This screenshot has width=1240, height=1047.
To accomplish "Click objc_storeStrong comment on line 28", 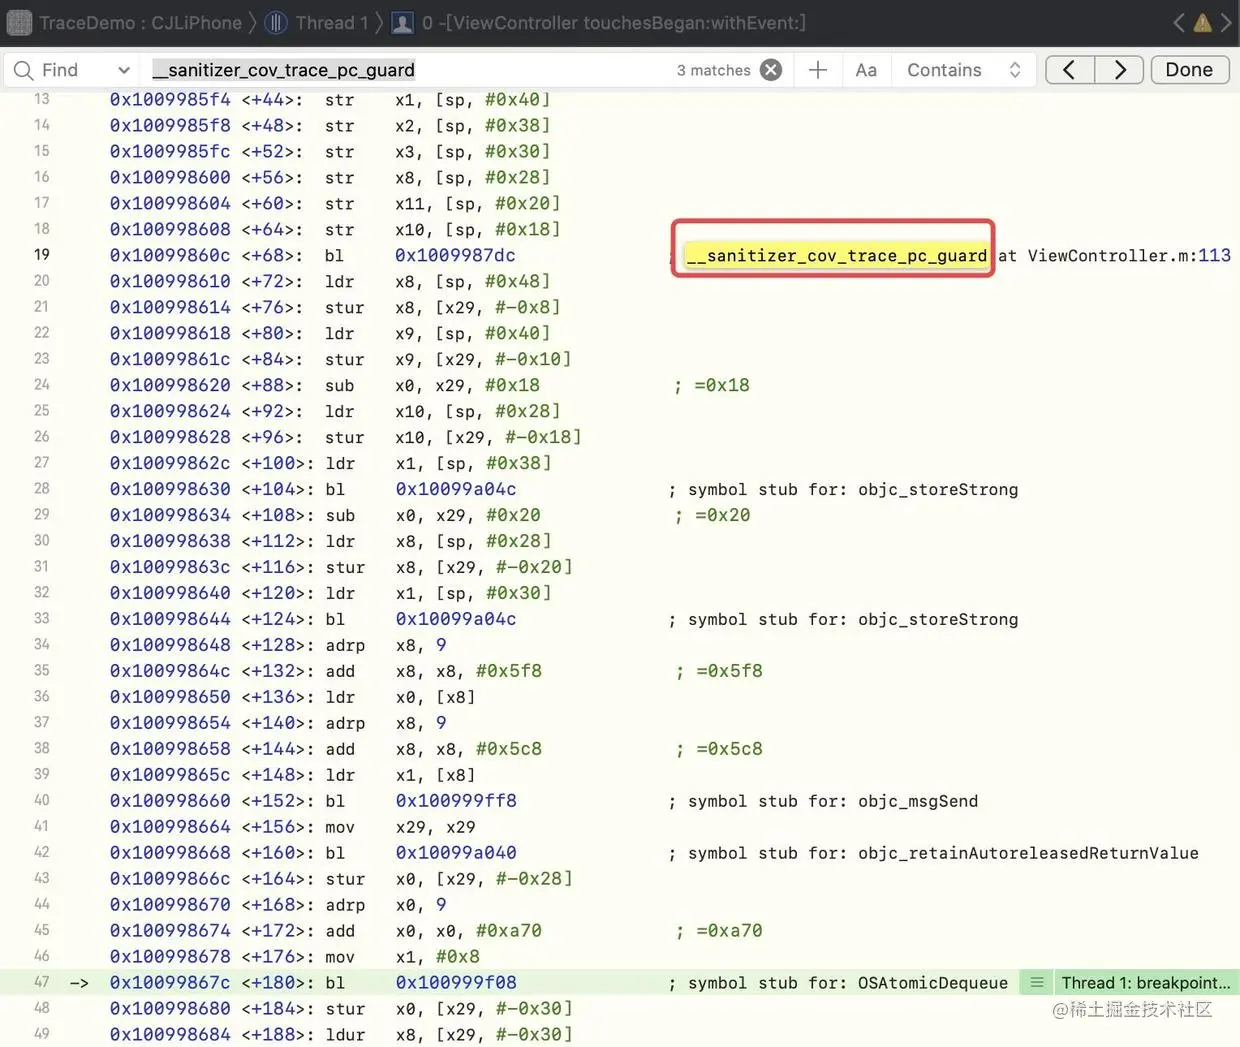I will click(843, 489).
